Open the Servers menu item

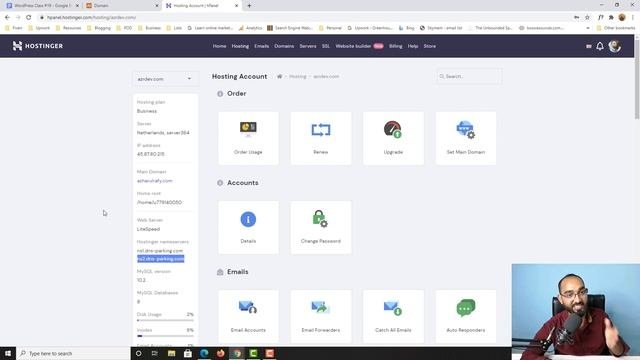[x=308, y=46]
